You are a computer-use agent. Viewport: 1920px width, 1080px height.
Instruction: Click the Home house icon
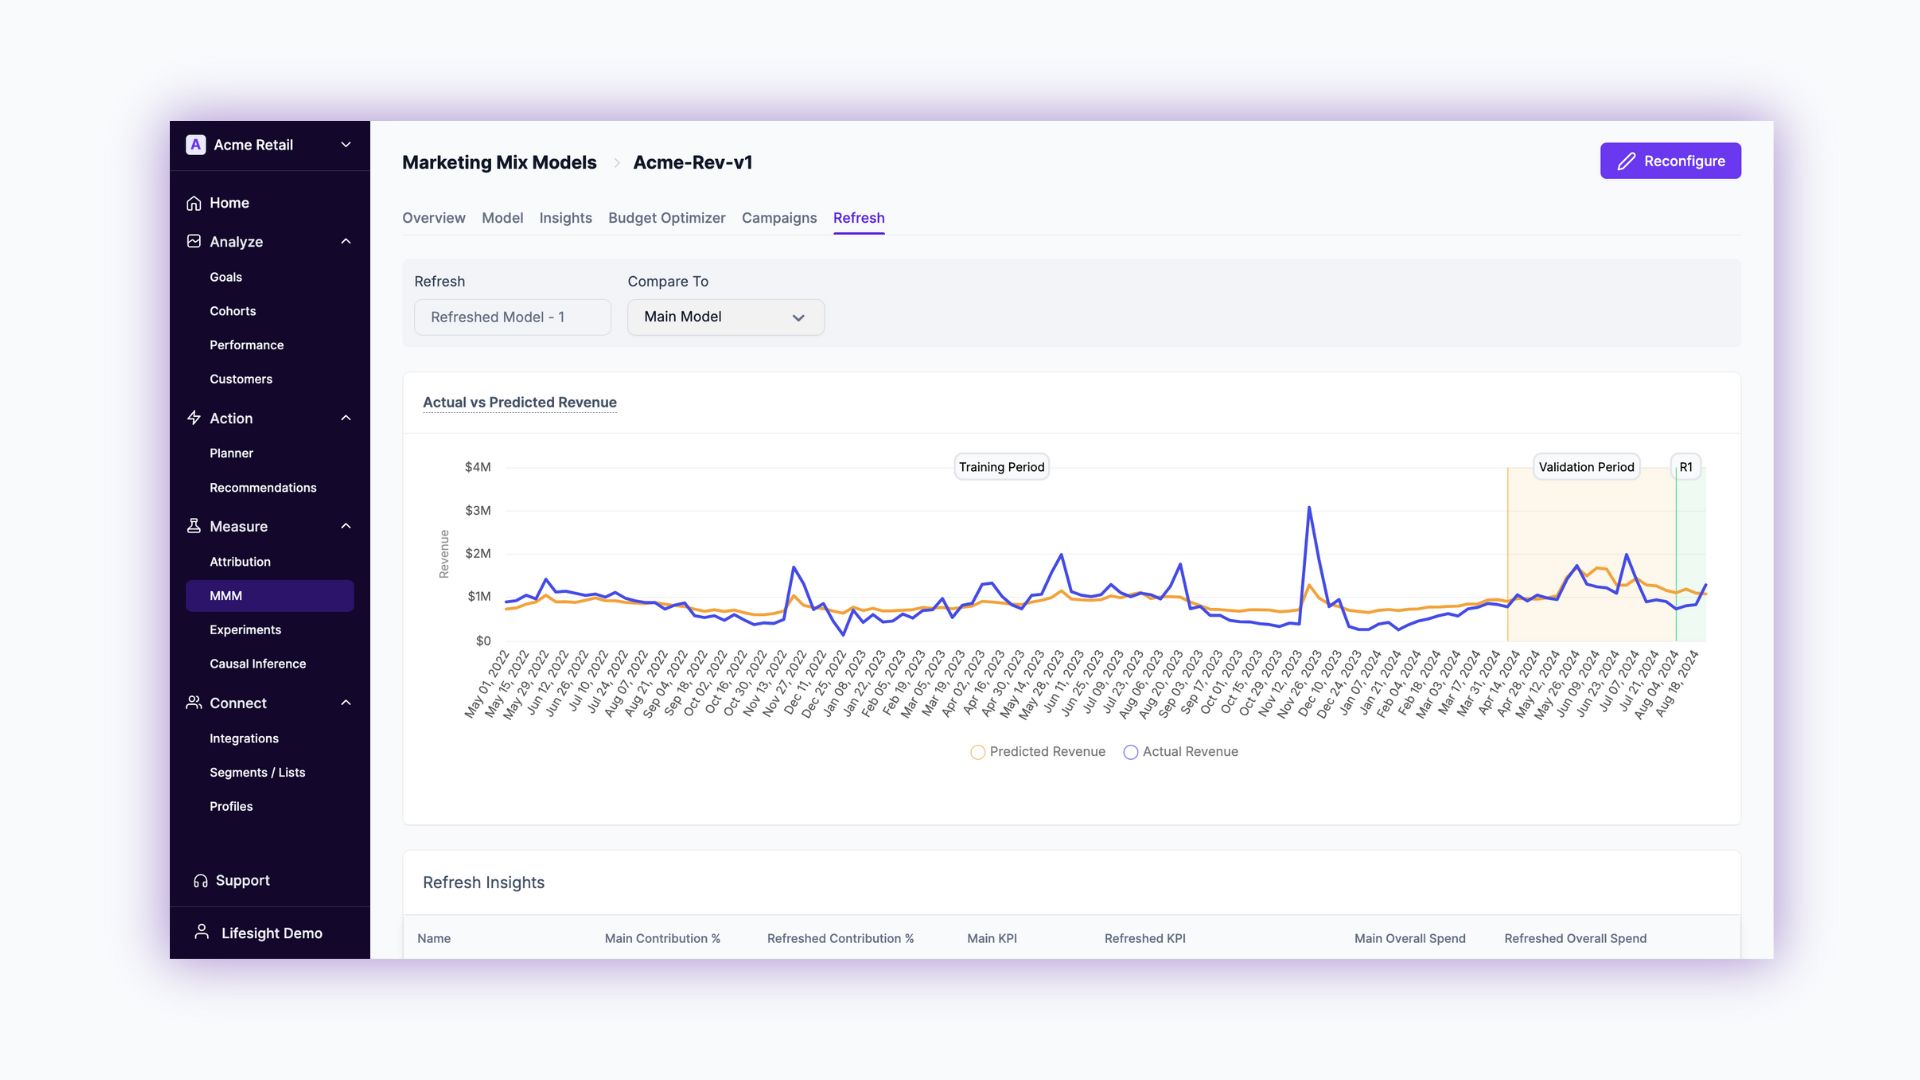(x=194, y=203)
